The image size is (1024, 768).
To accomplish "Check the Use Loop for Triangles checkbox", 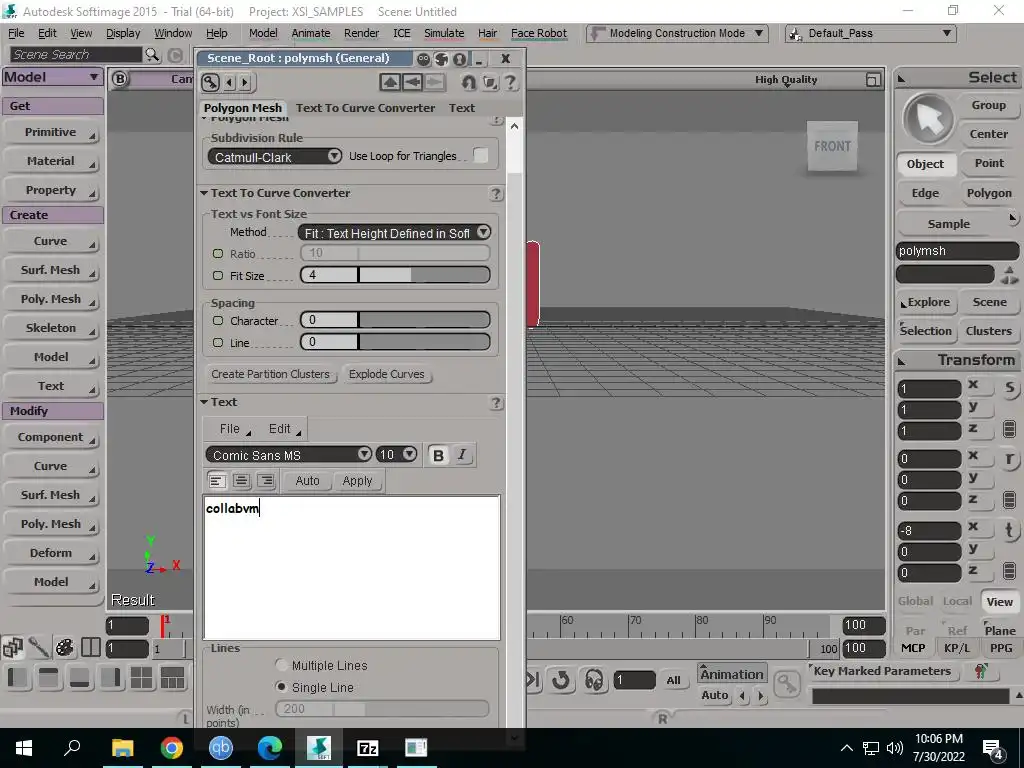I will click(481, 155).
